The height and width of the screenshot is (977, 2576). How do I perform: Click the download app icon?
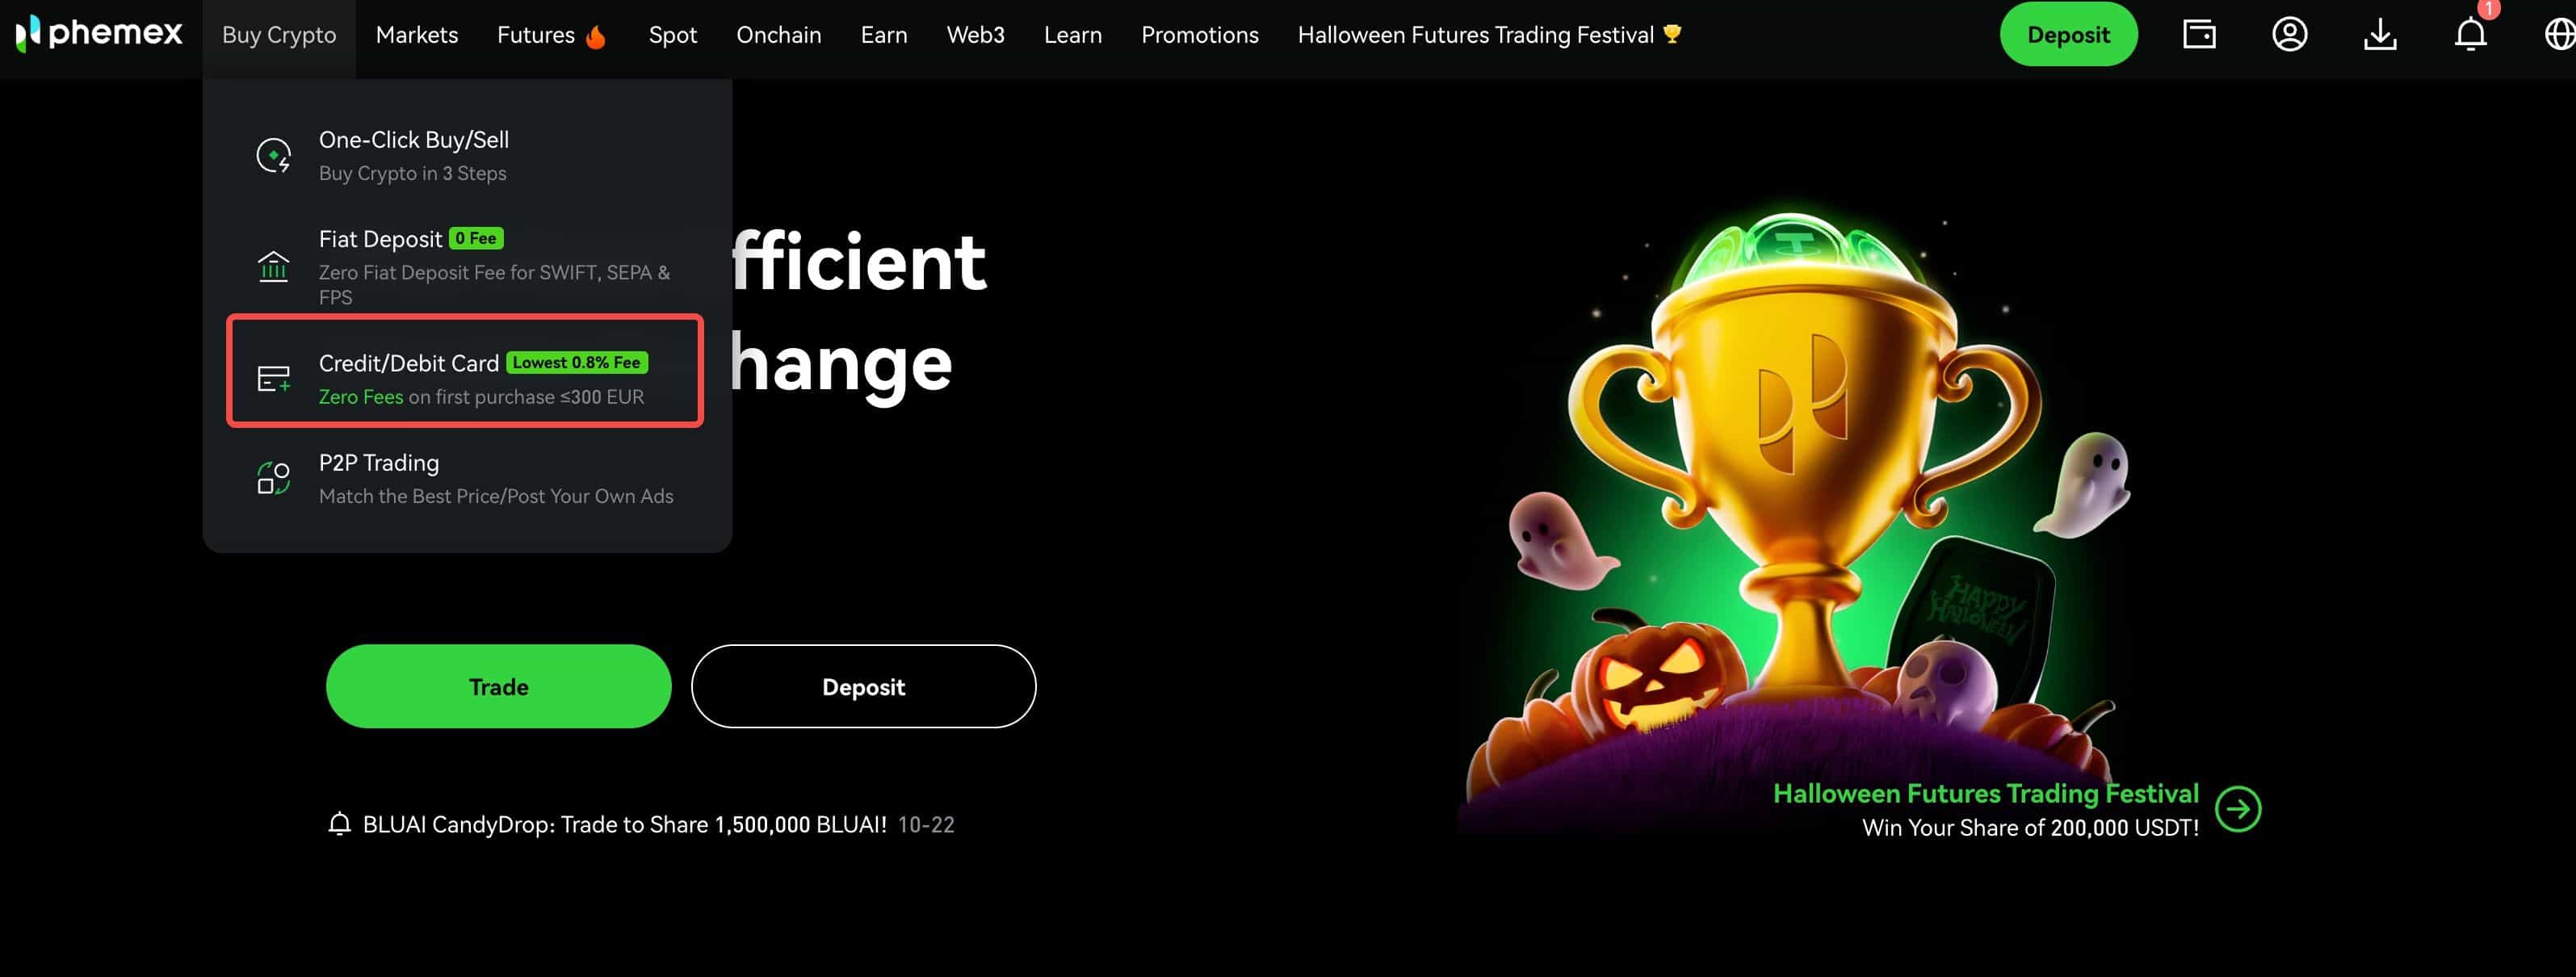[x=2380, y=35]
